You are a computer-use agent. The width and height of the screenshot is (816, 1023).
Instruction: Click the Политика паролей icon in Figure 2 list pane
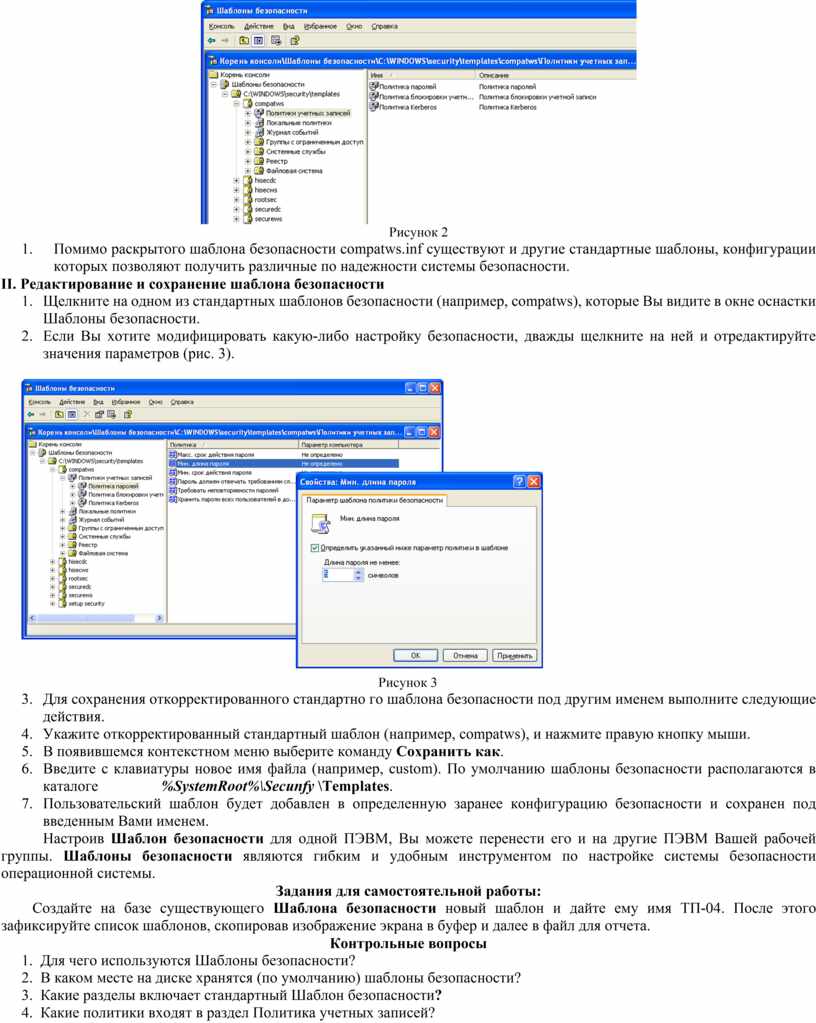[374, 86]
